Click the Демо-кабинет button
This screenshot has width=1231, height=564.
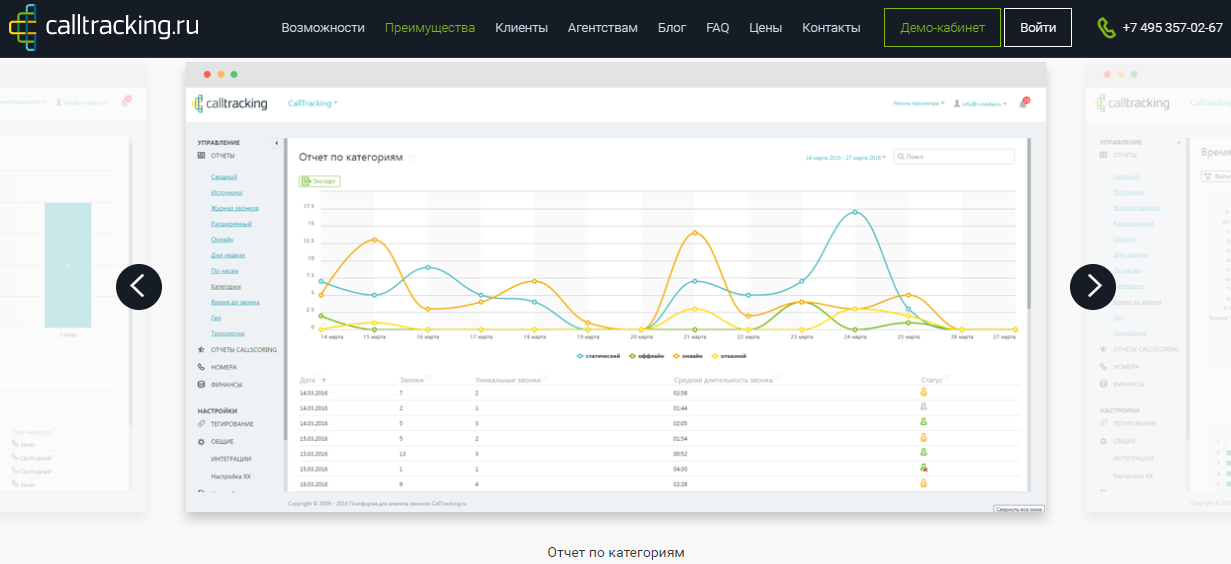pyautogui.click(x=941, y=28)
